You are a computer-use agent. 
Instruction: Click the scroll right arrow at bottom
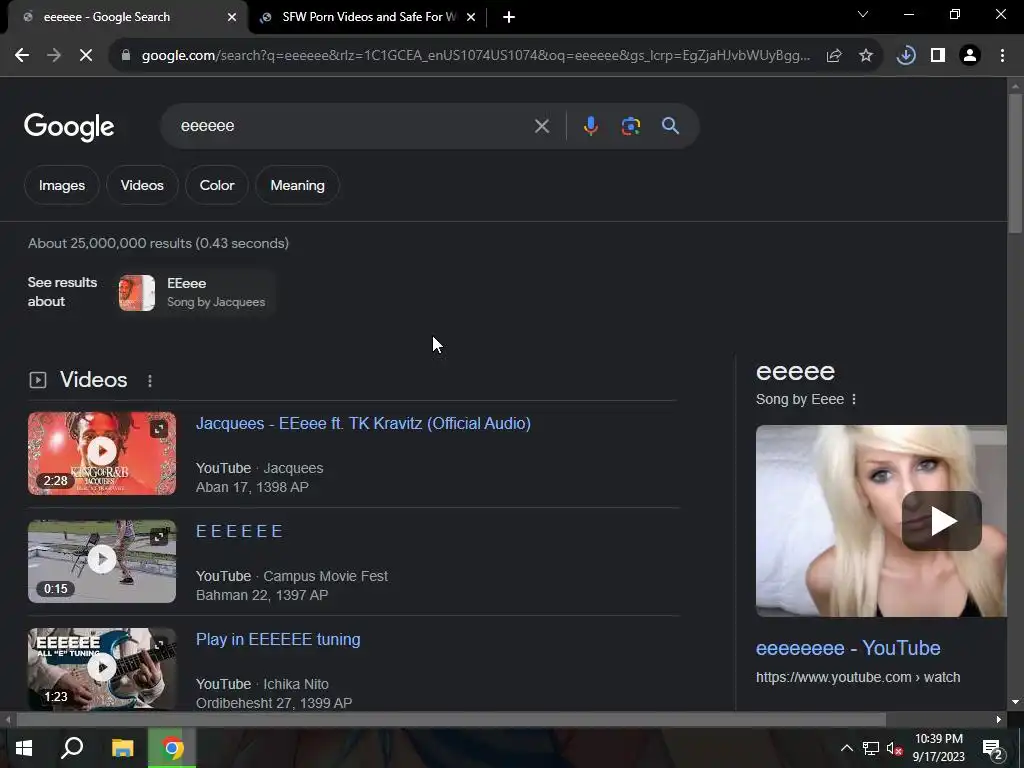[x=999, y=720]
